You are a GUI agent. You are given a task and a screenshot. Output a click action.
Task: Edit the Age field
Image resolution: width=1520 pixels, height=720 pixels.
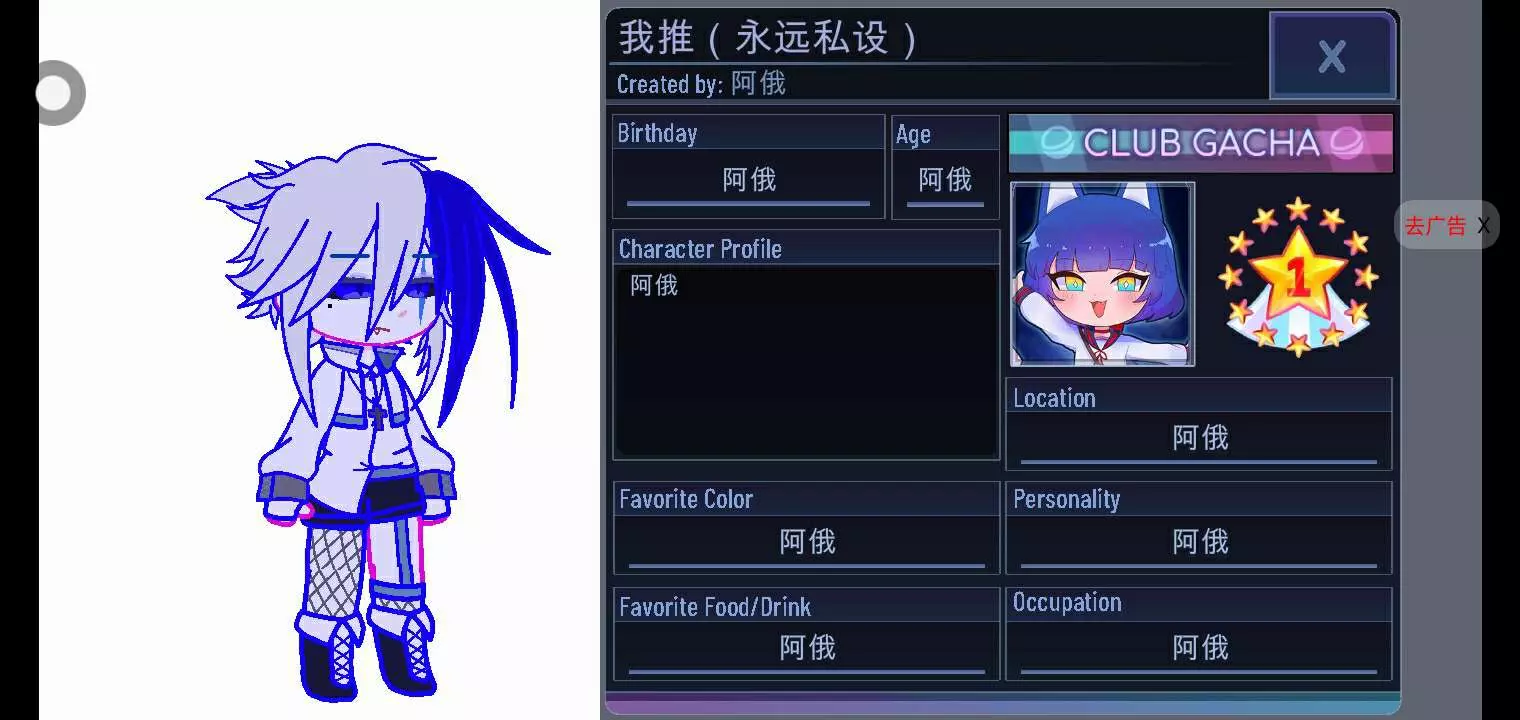(x=945, y=181)
